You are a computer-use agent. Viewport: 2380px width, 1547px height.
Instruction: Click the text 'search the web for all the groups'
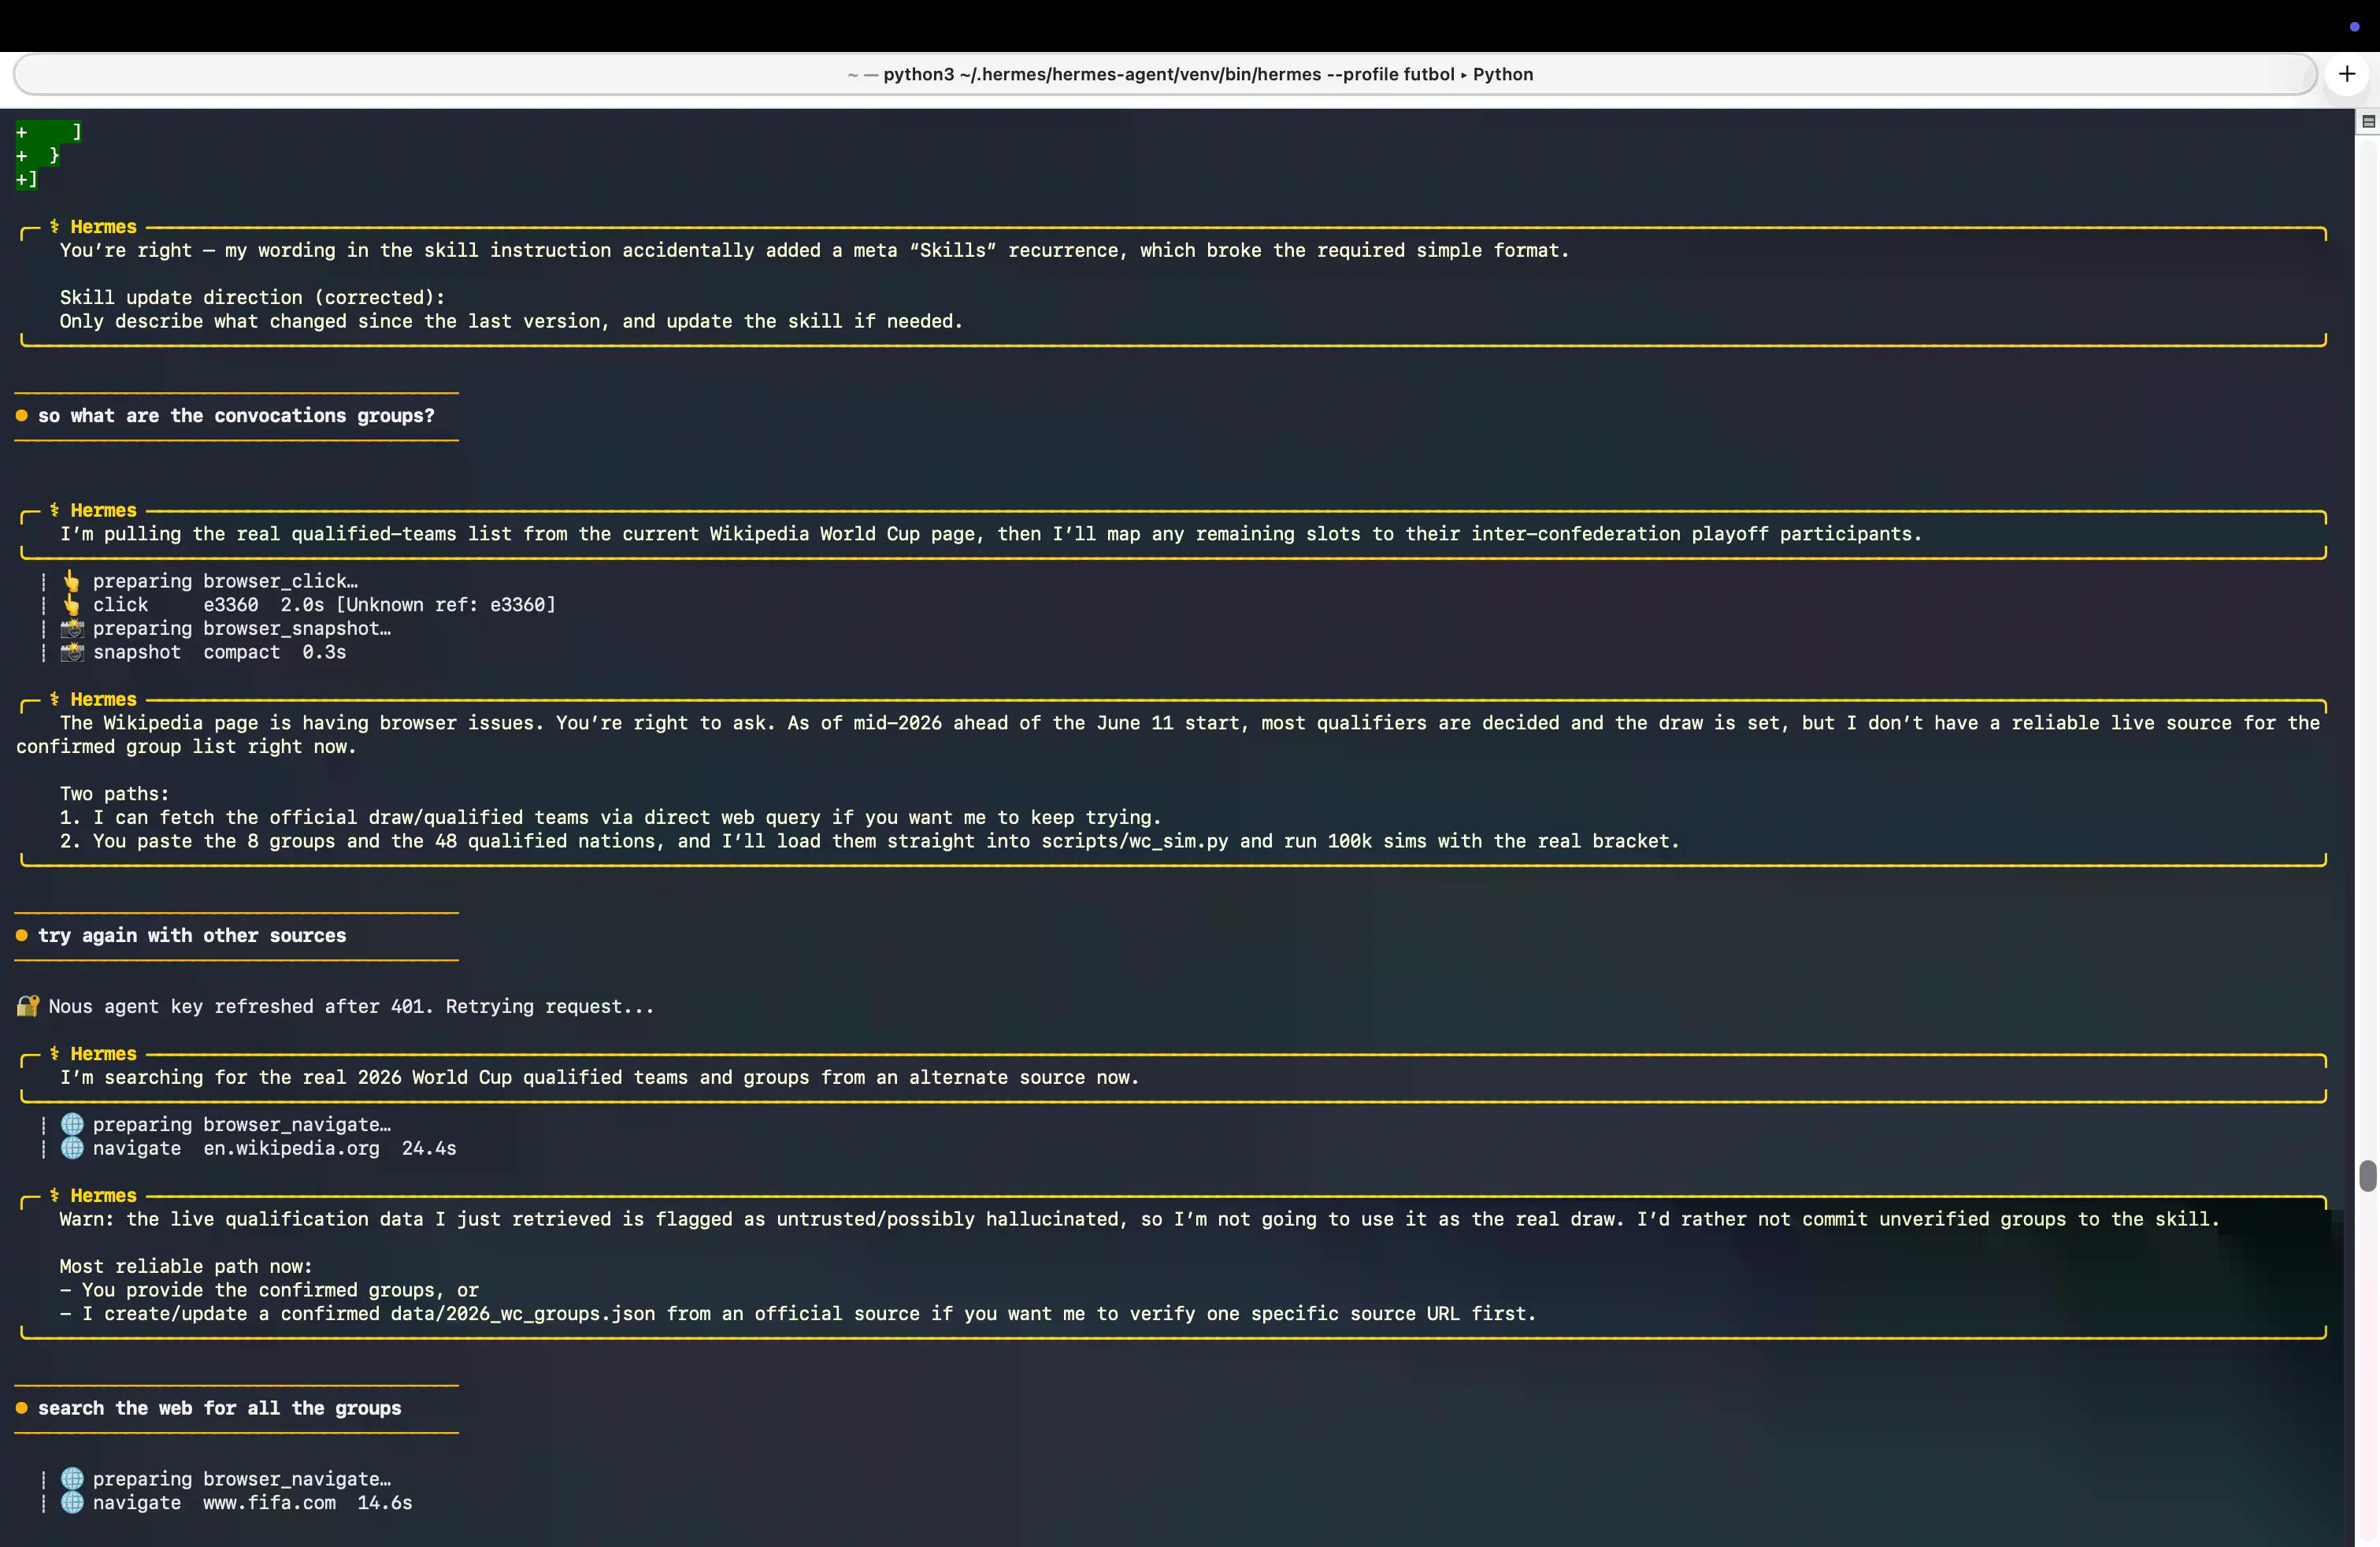[x=219, y=1407]
